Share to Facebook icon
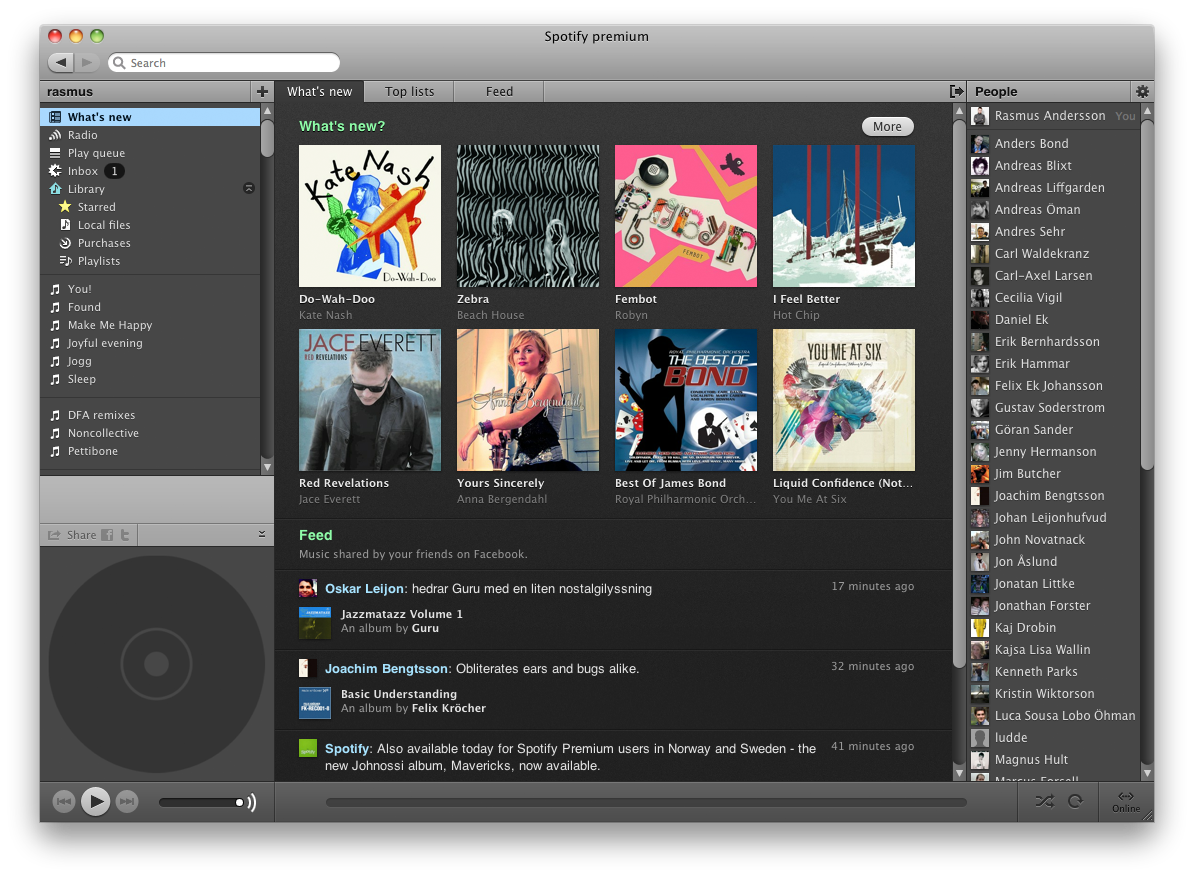 (x=107, y=535)
